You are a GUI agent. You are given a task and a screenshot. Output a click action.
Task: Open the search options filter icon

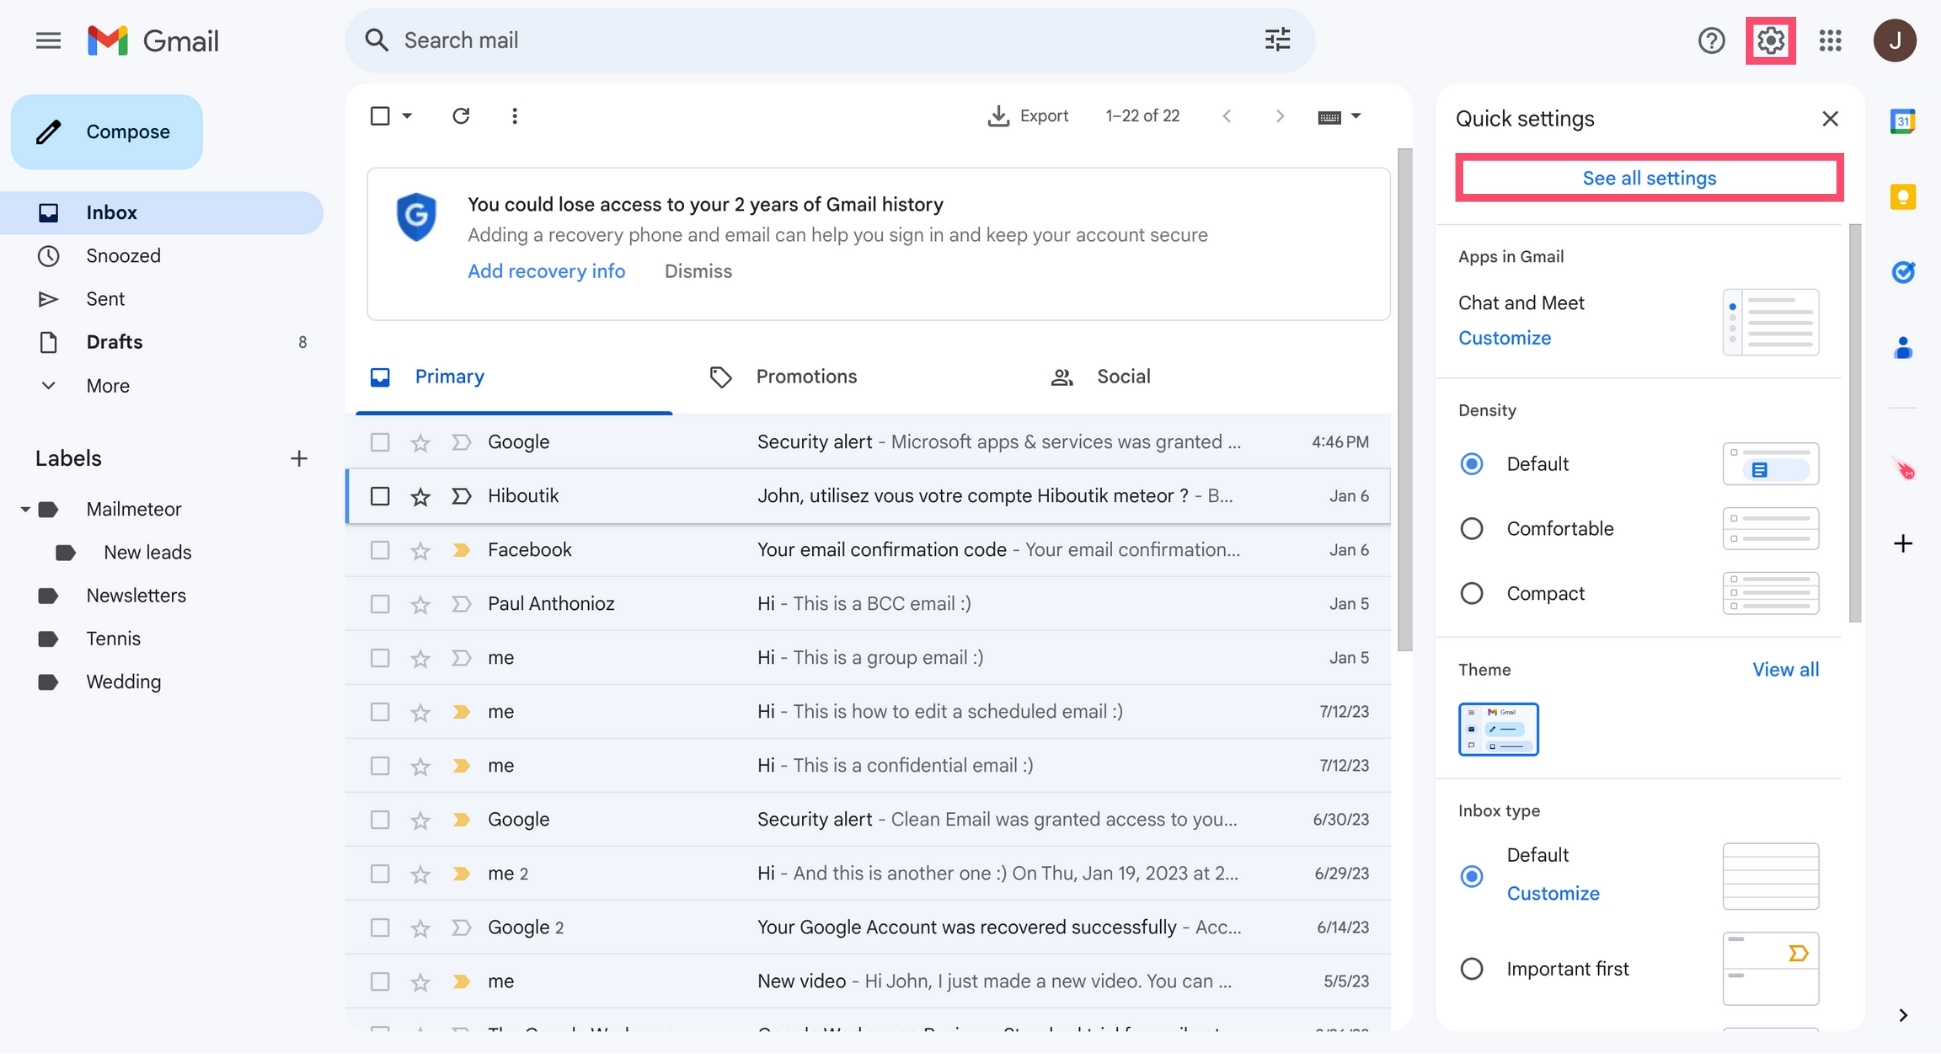tap(1277, 40)
